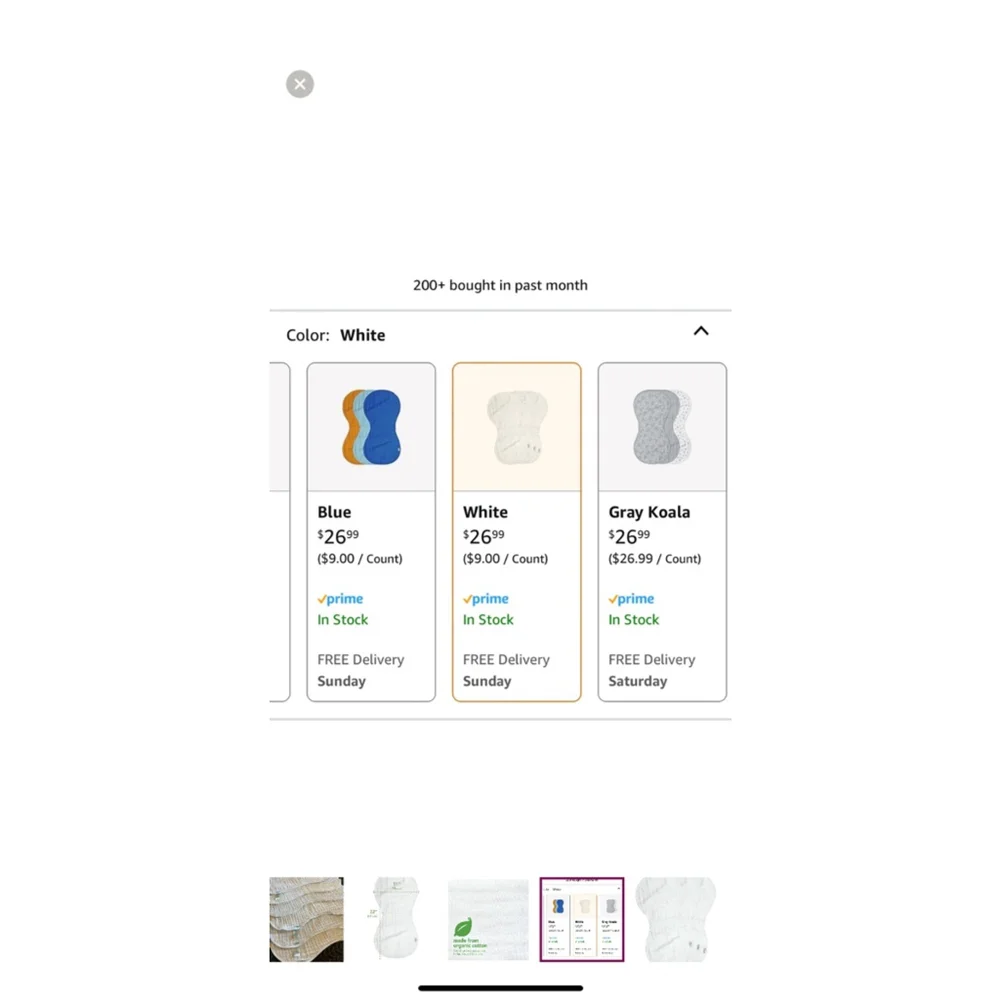Tap the home indicator bar at bottom
This screenshot has height=1000, width=1000.
[501, 988]
